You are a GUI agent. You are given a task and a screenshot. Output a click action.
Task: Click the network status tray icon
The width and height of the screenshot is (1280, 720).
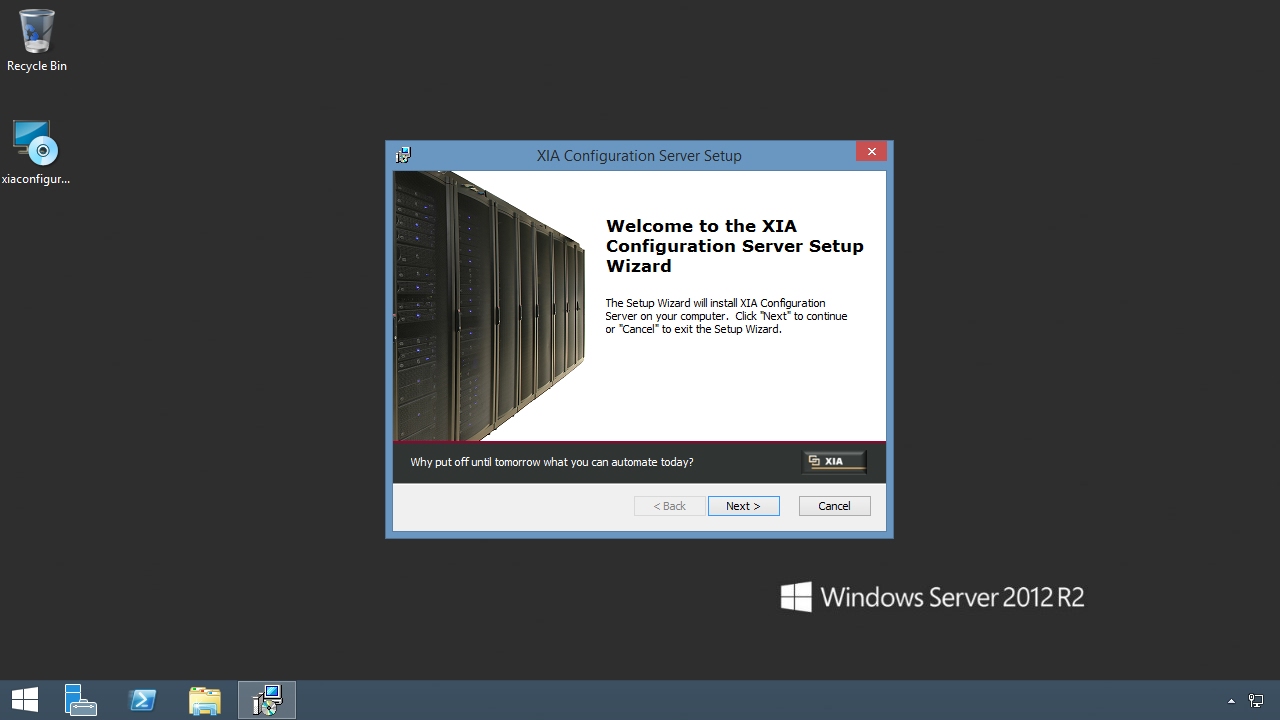(1256, 701)
